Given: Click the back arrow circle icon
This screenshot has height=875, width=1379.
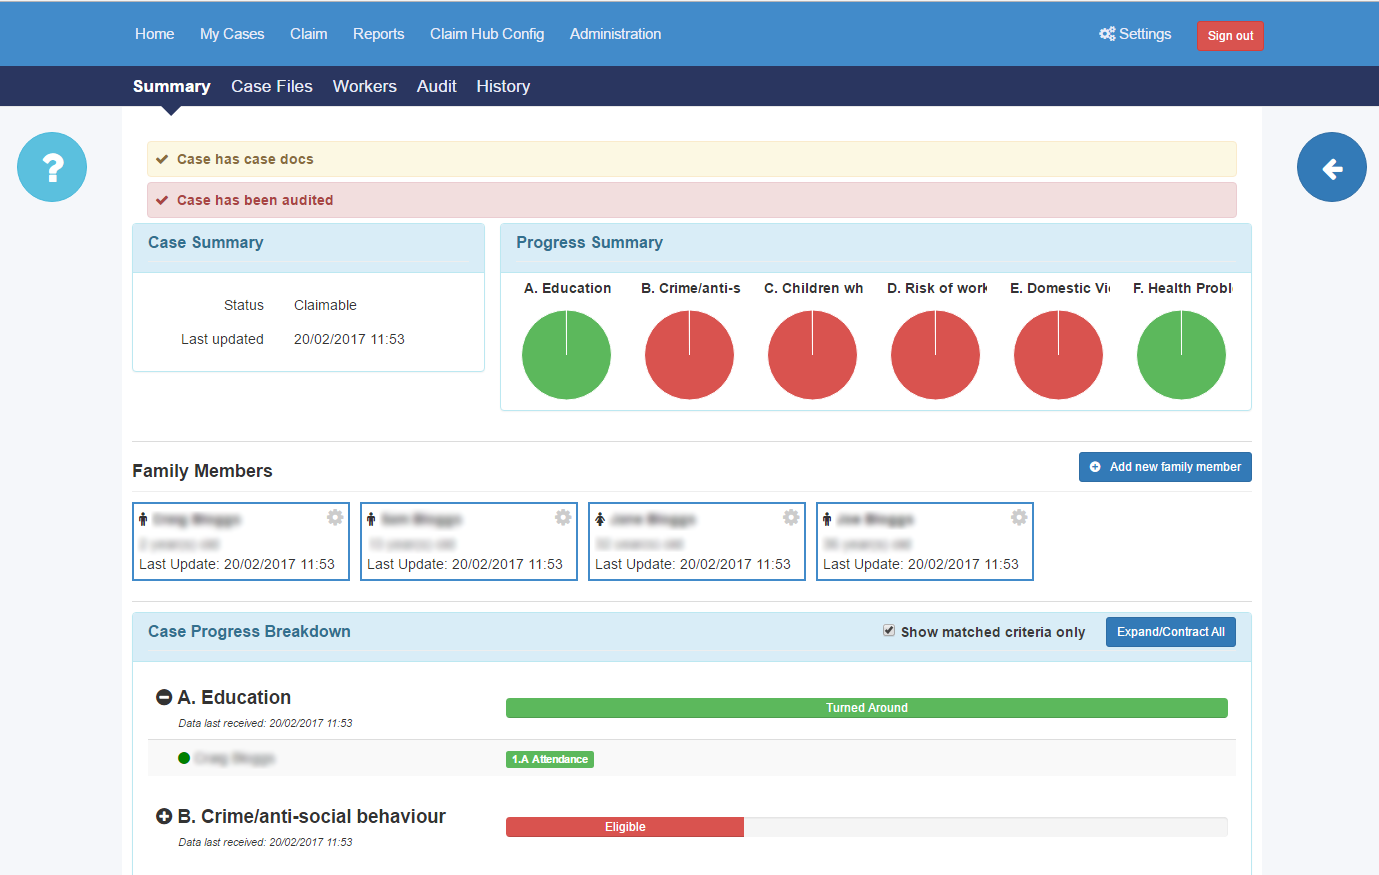Looking at the screenshot, I should coord(1331,168).
